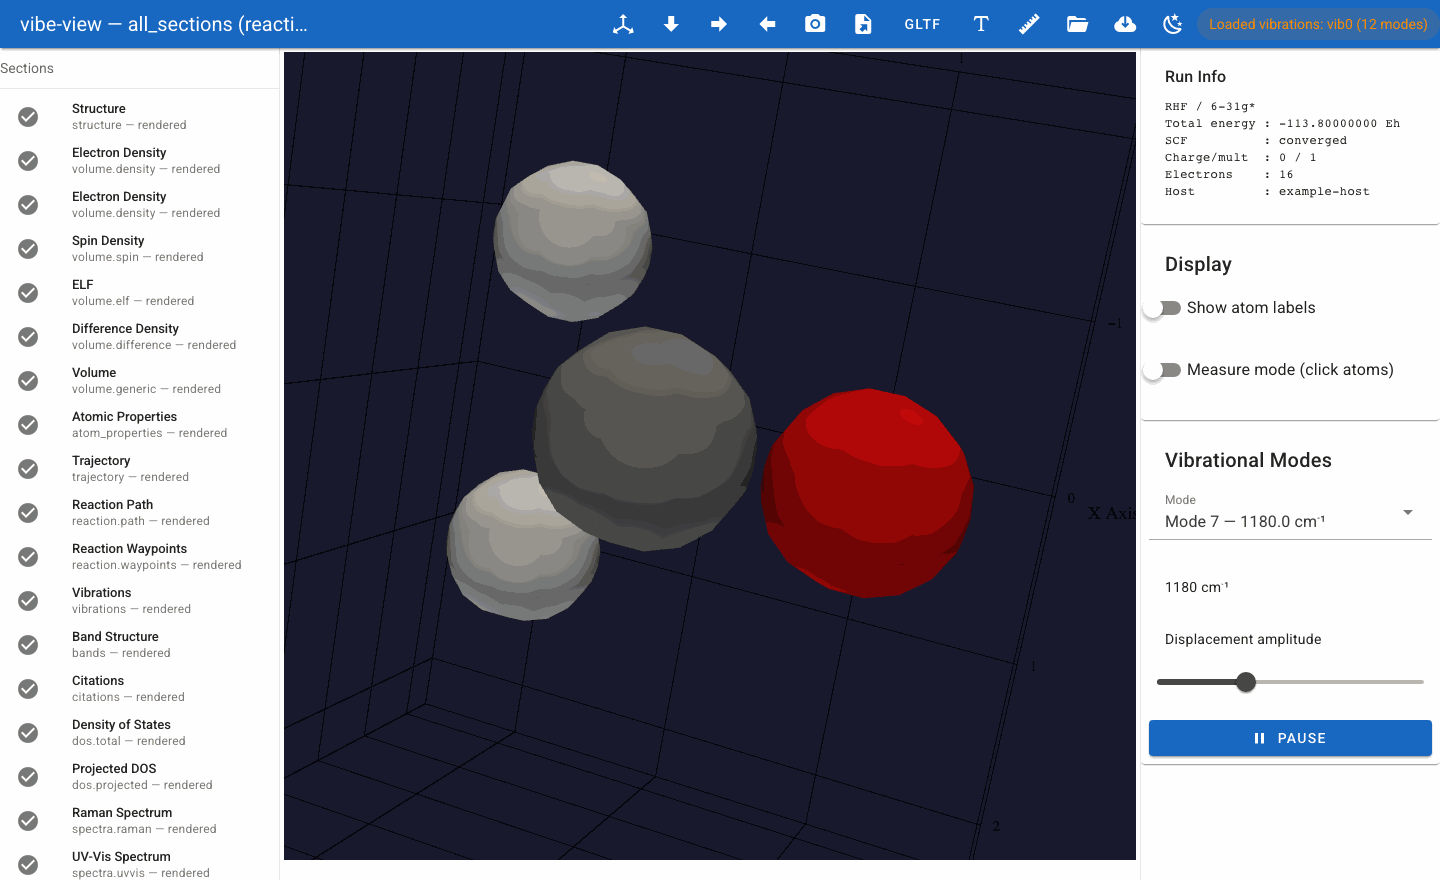
Task: Open the Vibrations section
Action: [139, 601]
